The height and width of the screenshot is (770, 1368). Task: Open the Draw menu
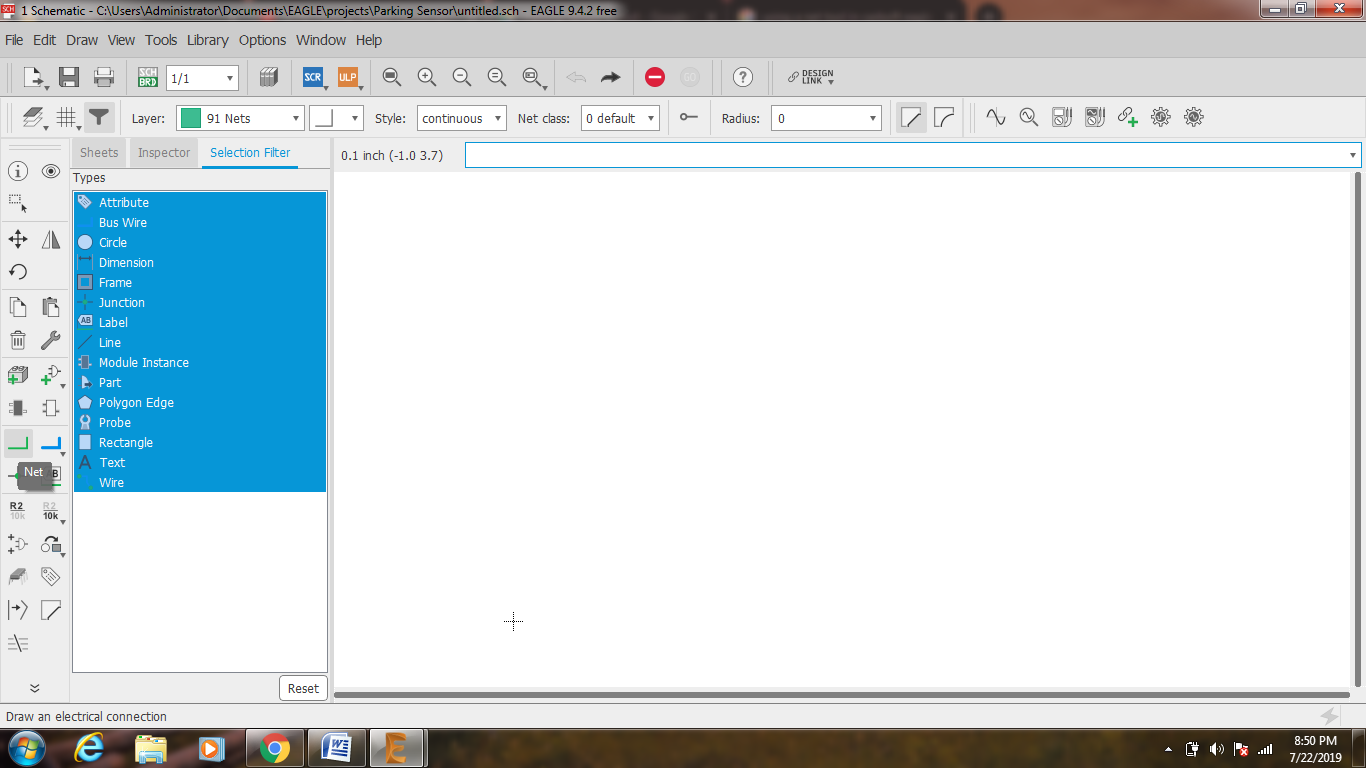82,40
